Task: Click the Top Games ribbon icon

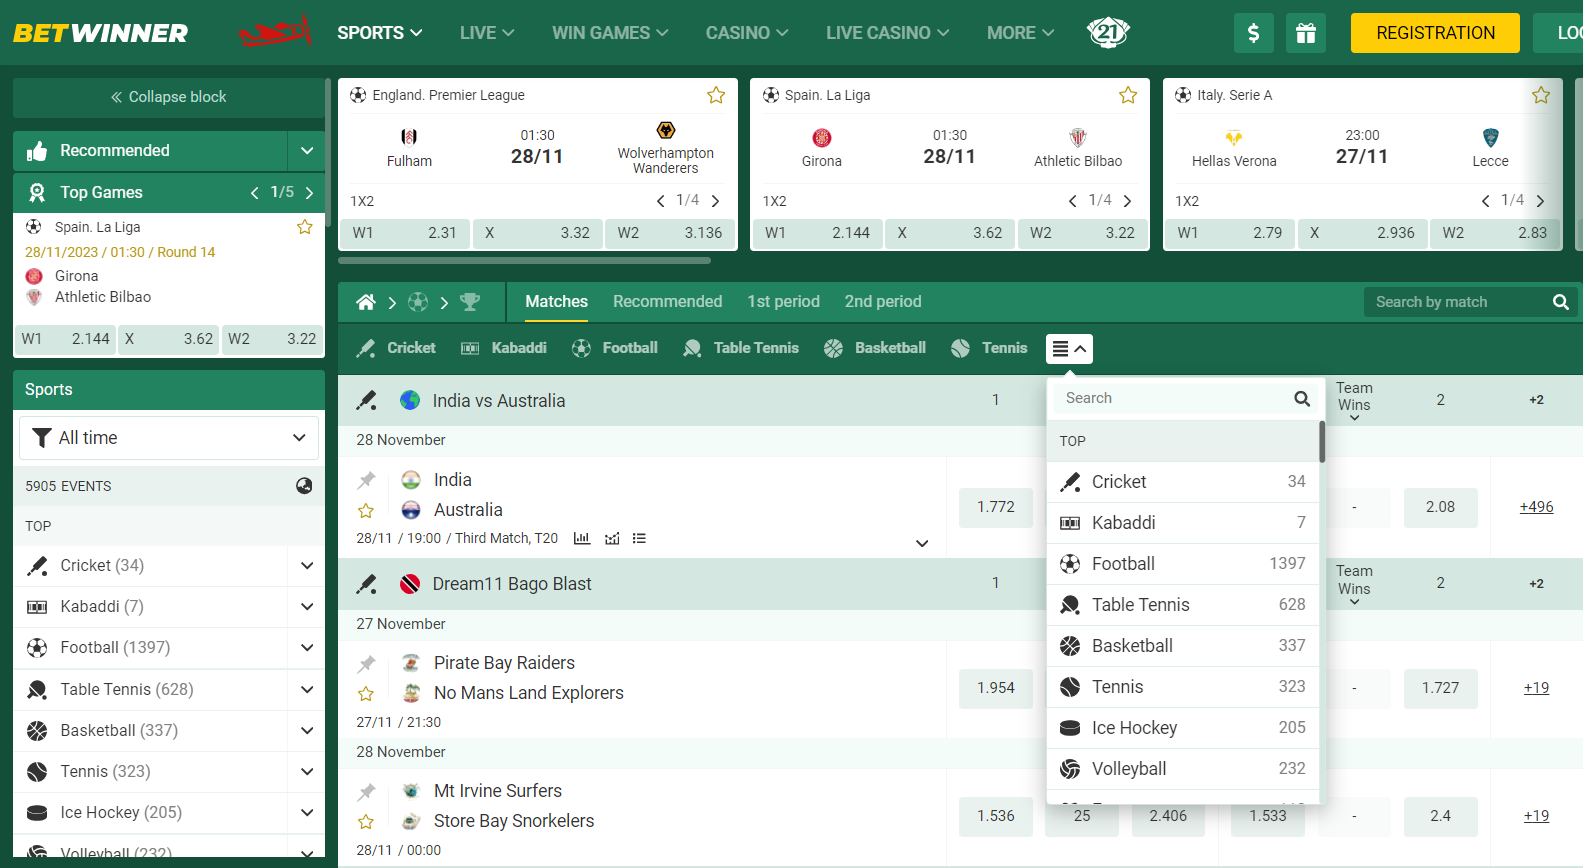Action: pyautogui.click(x=37, y=192)
